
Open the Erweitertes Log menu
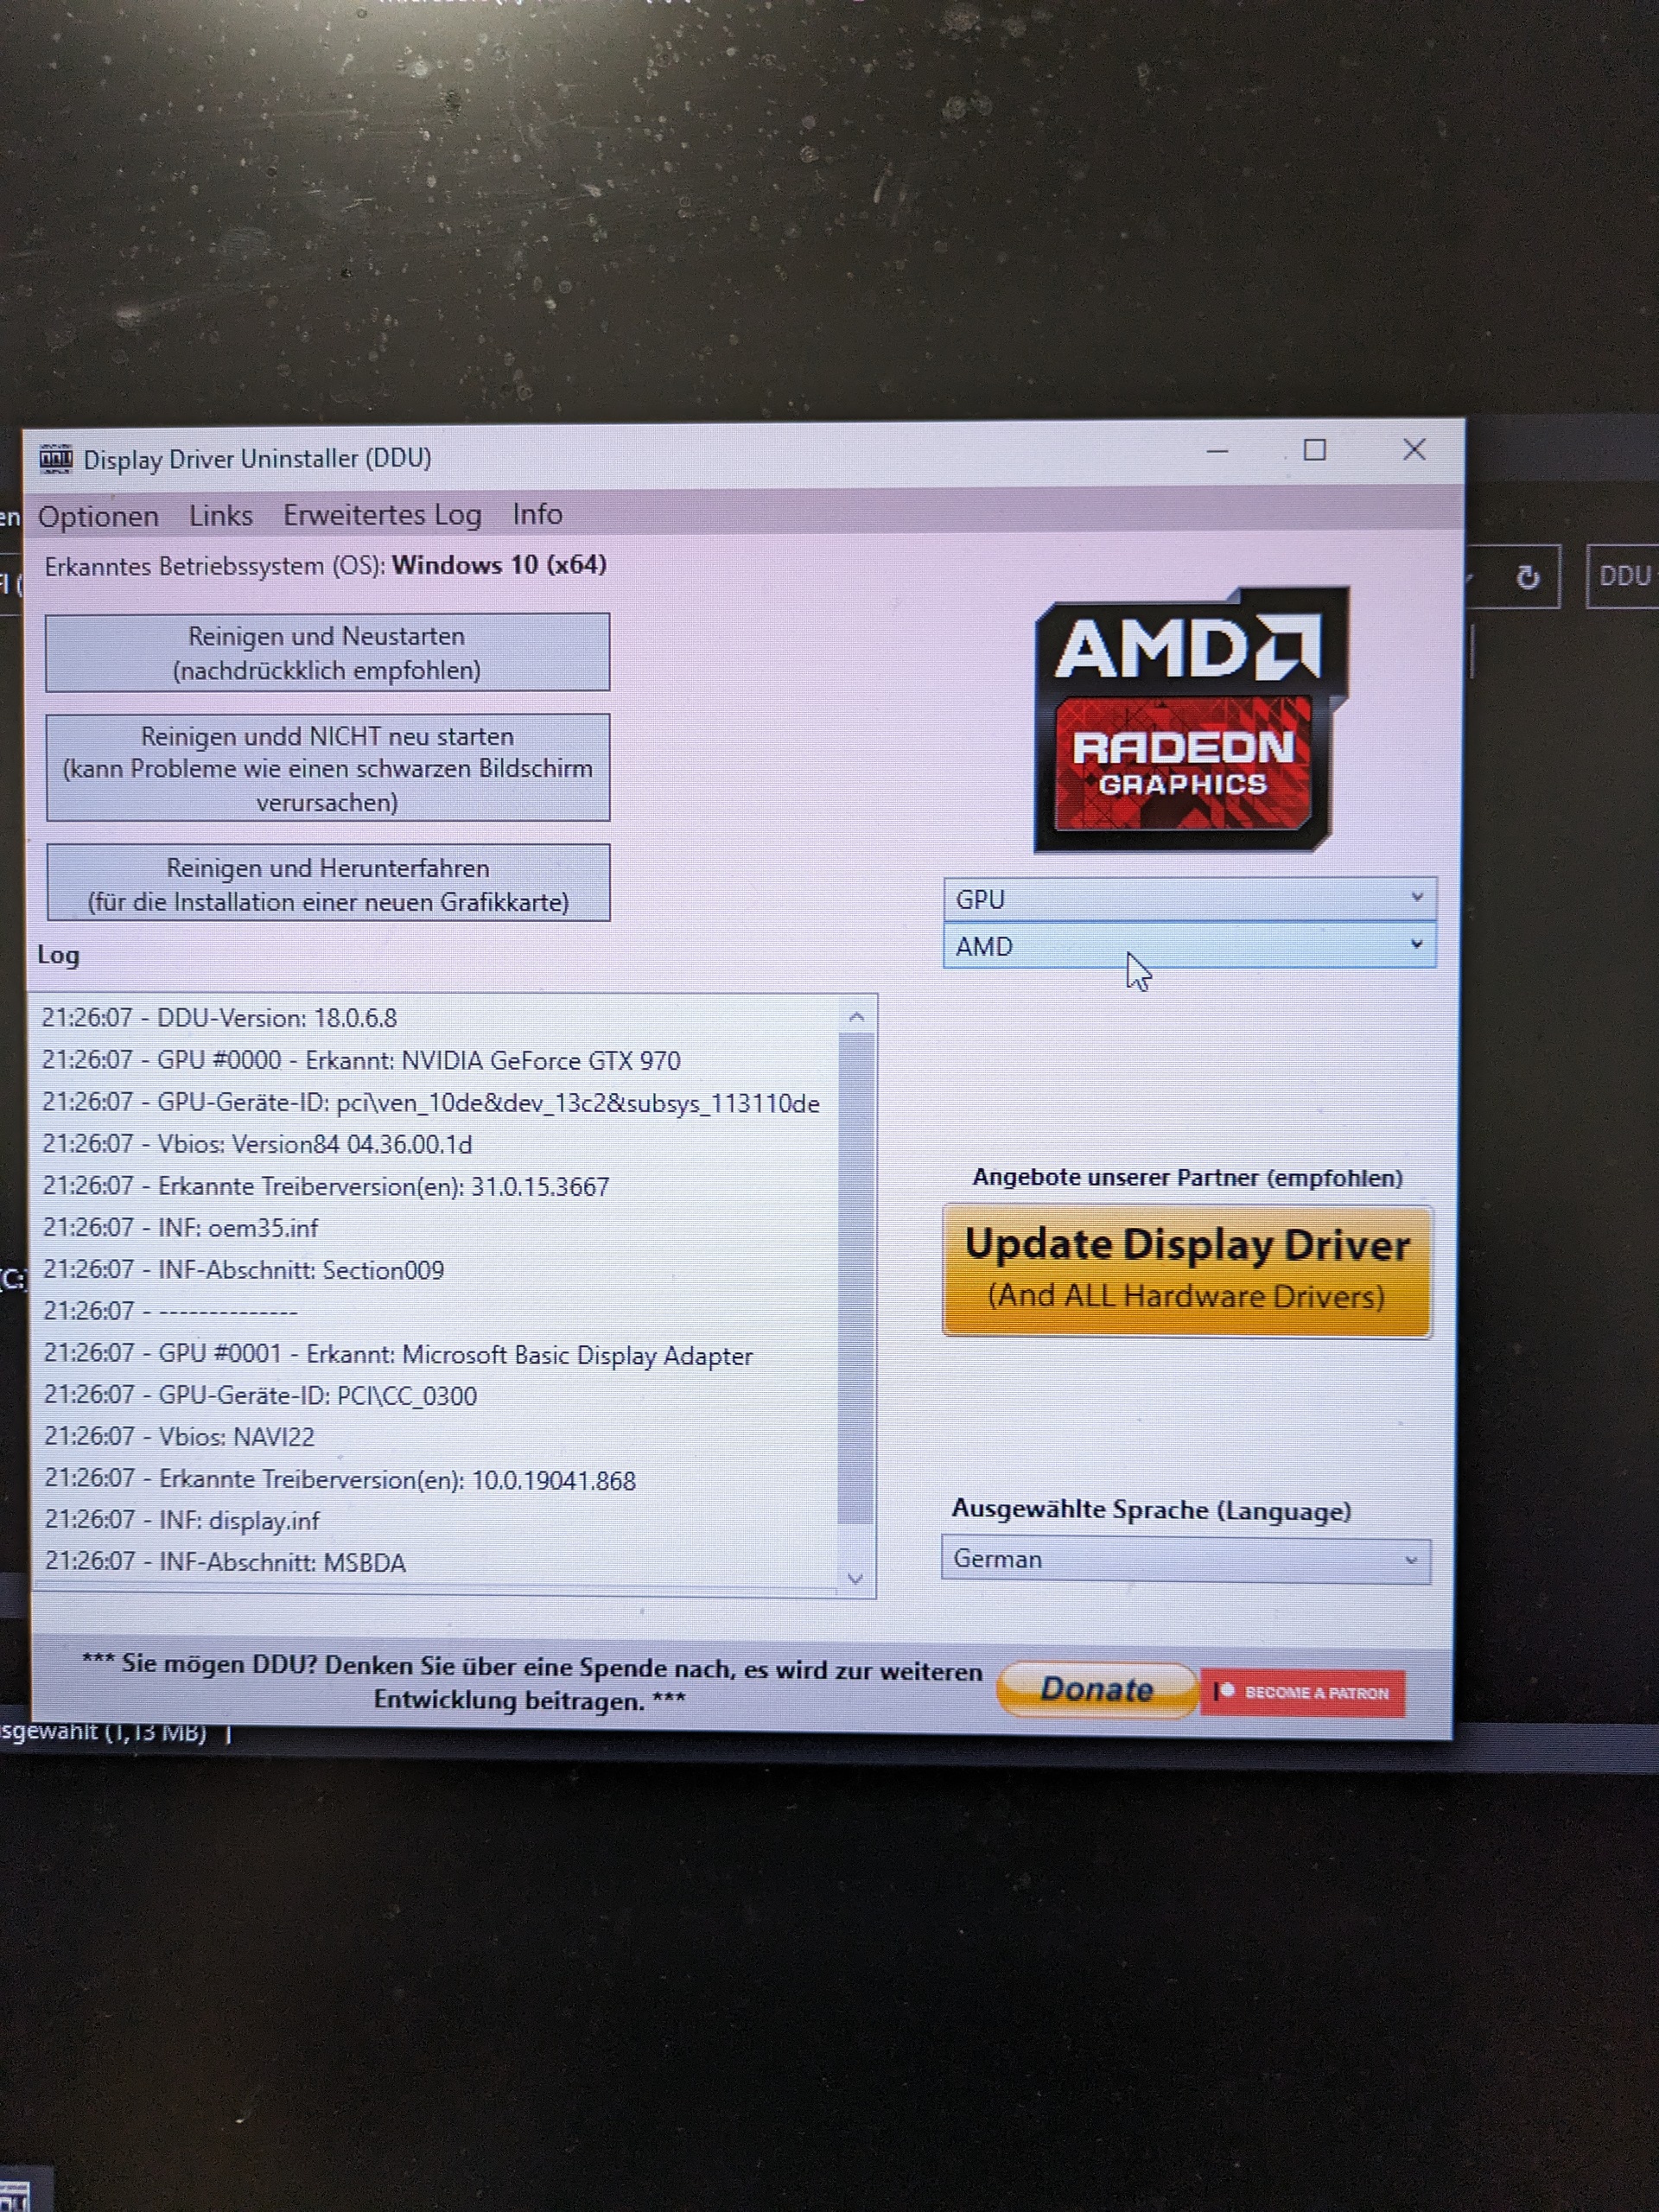click(x=382, y=515)
